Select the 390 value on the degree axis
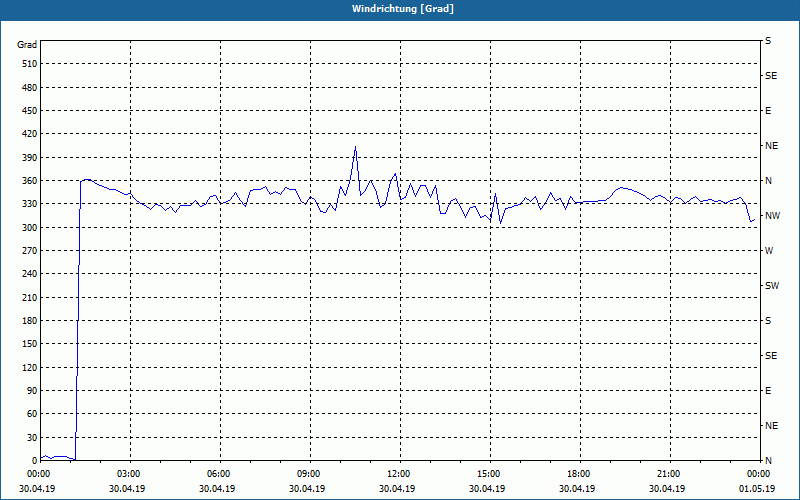Viewport: 800px width, 500px height. [x=30, y=158]
